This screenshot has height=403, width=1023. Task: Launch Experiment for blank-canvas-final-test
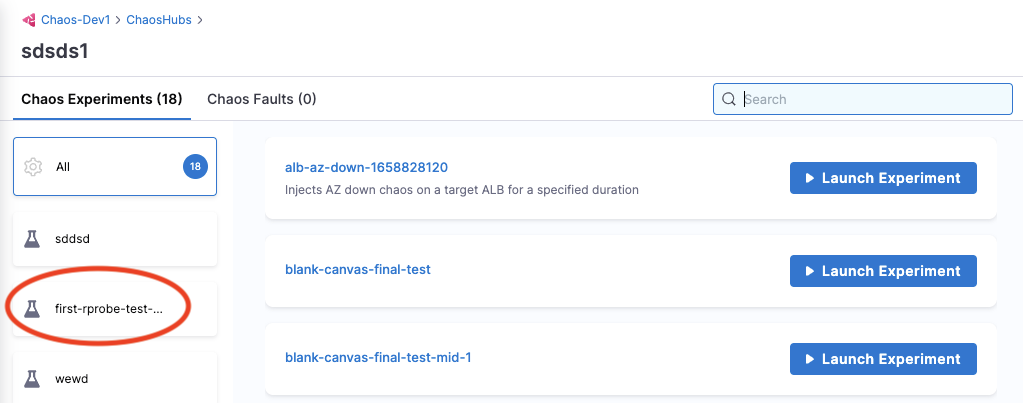882,270
